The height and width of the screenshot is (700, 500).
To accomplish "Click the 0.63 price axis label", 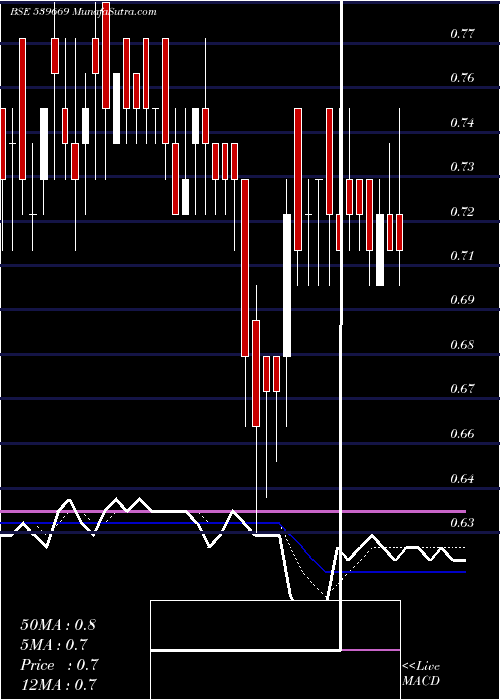I will (x=462, y=522).
